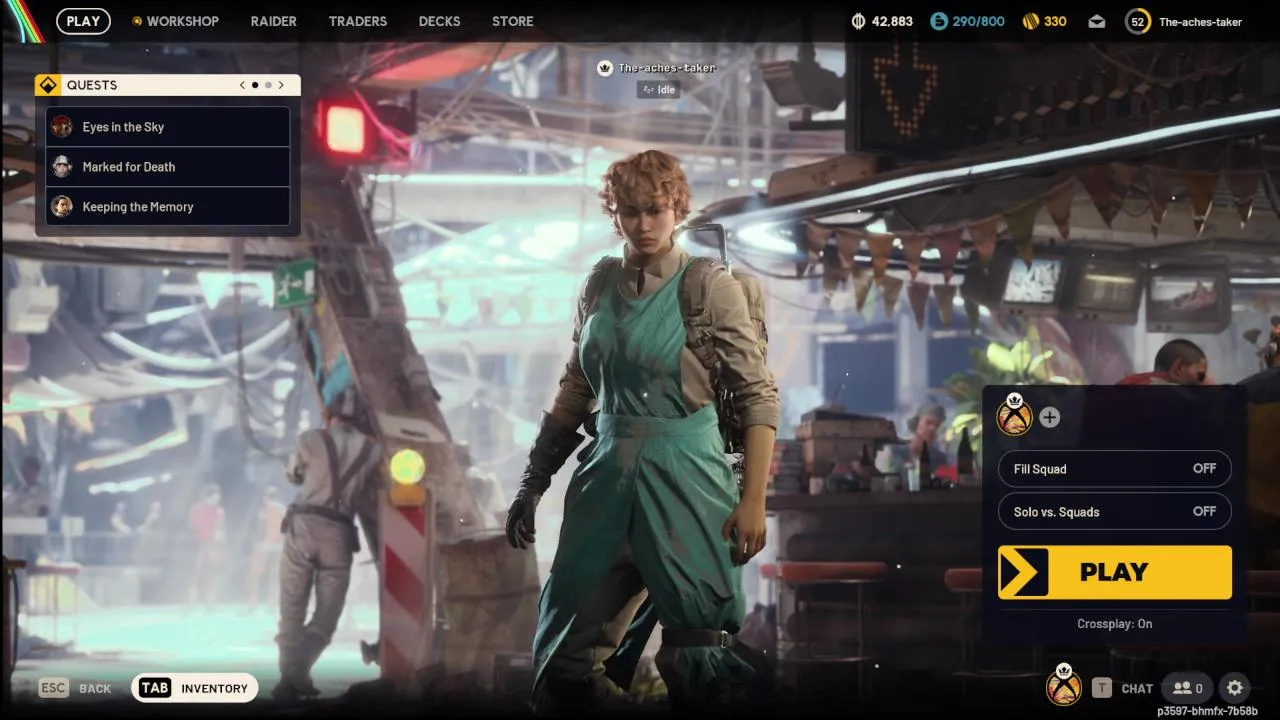This screenshot has height=720, width=1280.
Task: Click the Keeping the Memory trader portrait
Action: (x=62, y=206)
